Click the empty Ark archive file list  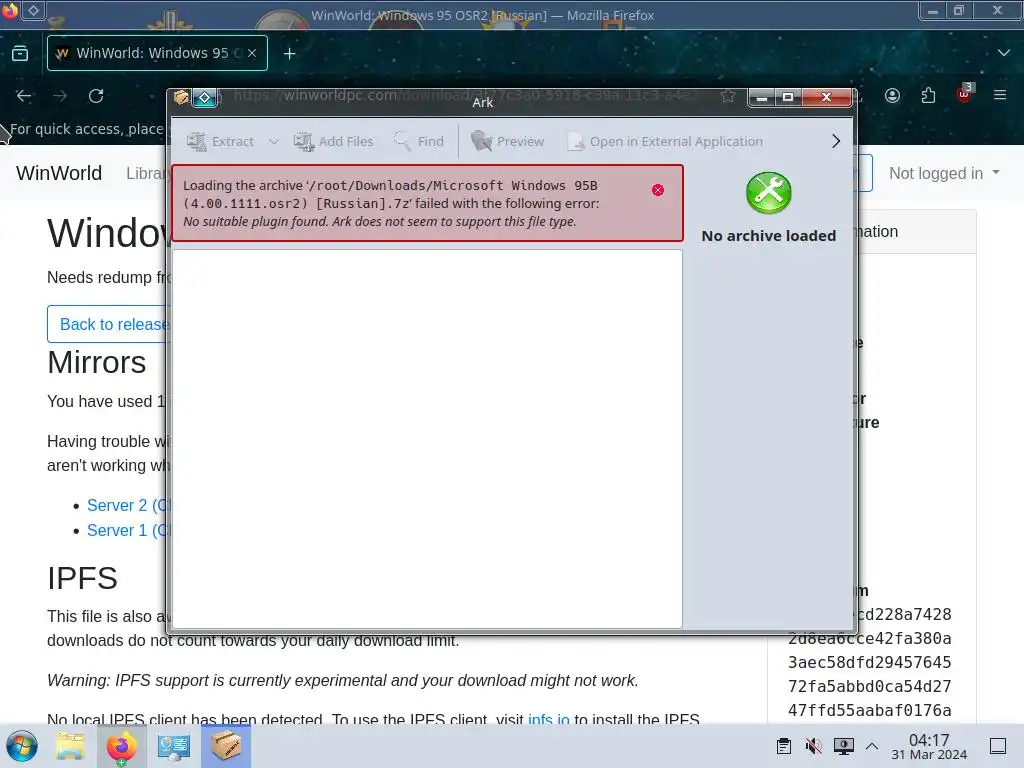427,438
